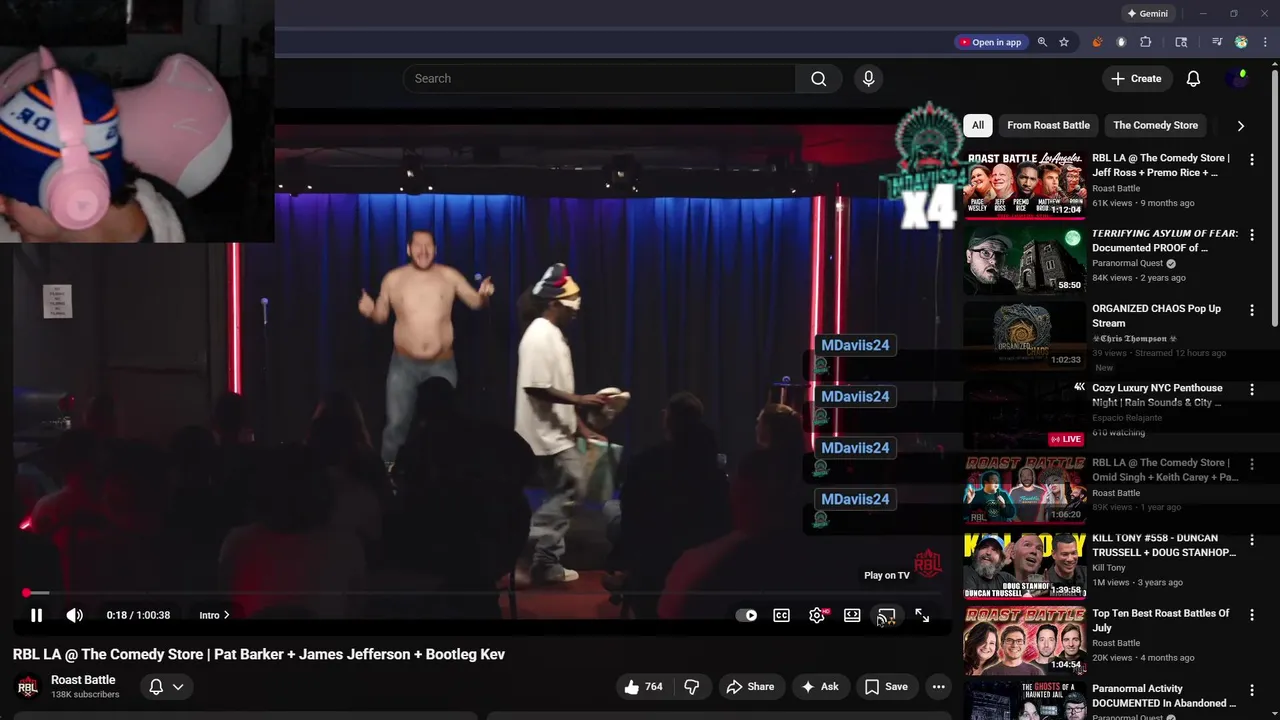
Task: Open more options for Organized Chaos stream
Action: [1251, 310]
